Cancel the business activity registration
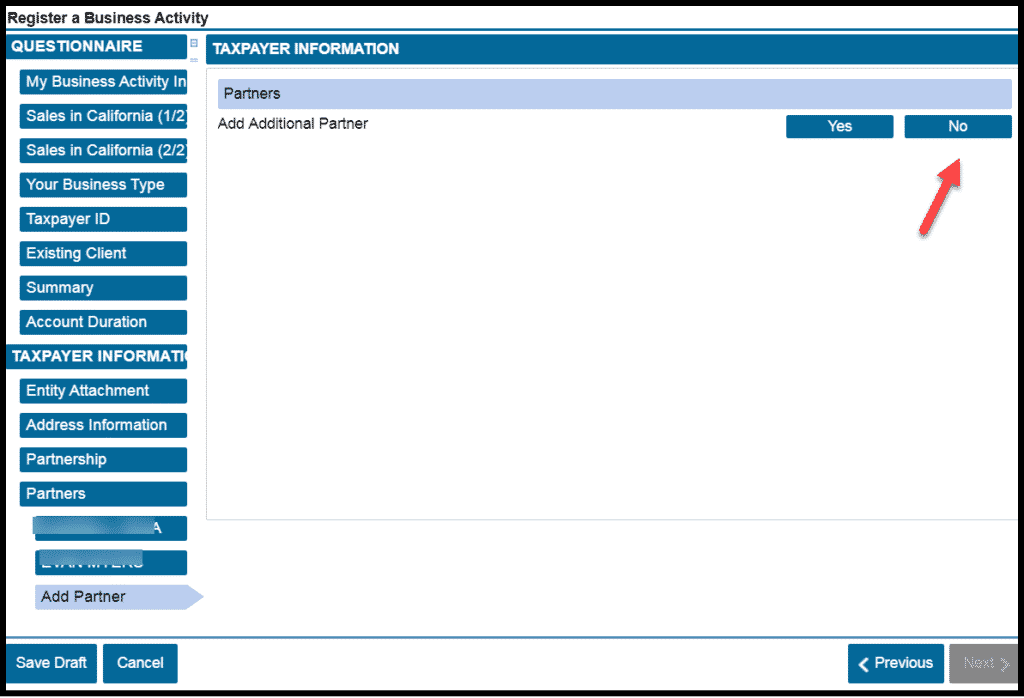Viewport: 1024px width, 698px height. tap(140, 663)
